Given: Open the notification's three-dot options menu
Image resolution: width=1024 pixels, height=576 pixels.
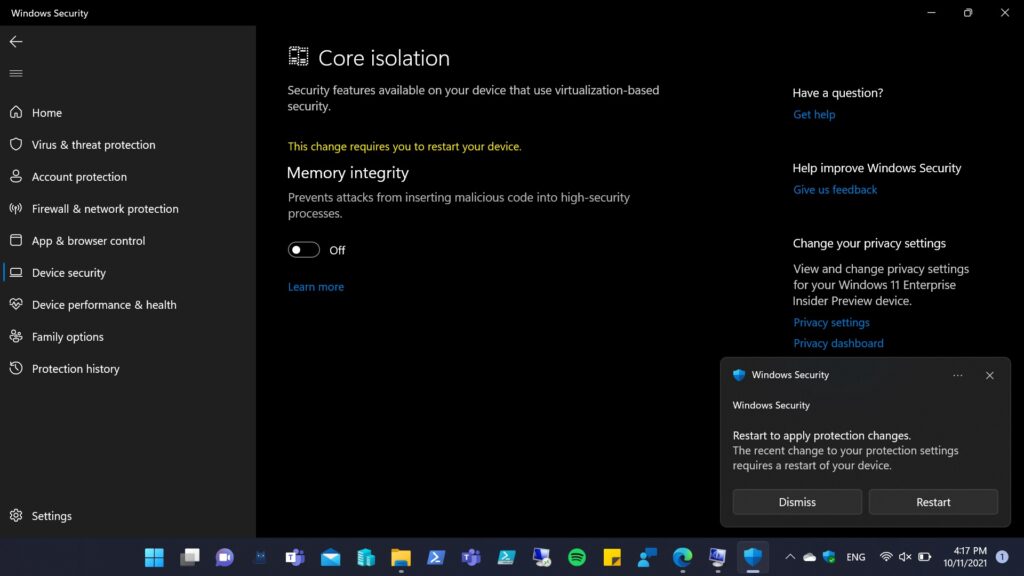Looking at the screenshot, I should click(958, 376).
